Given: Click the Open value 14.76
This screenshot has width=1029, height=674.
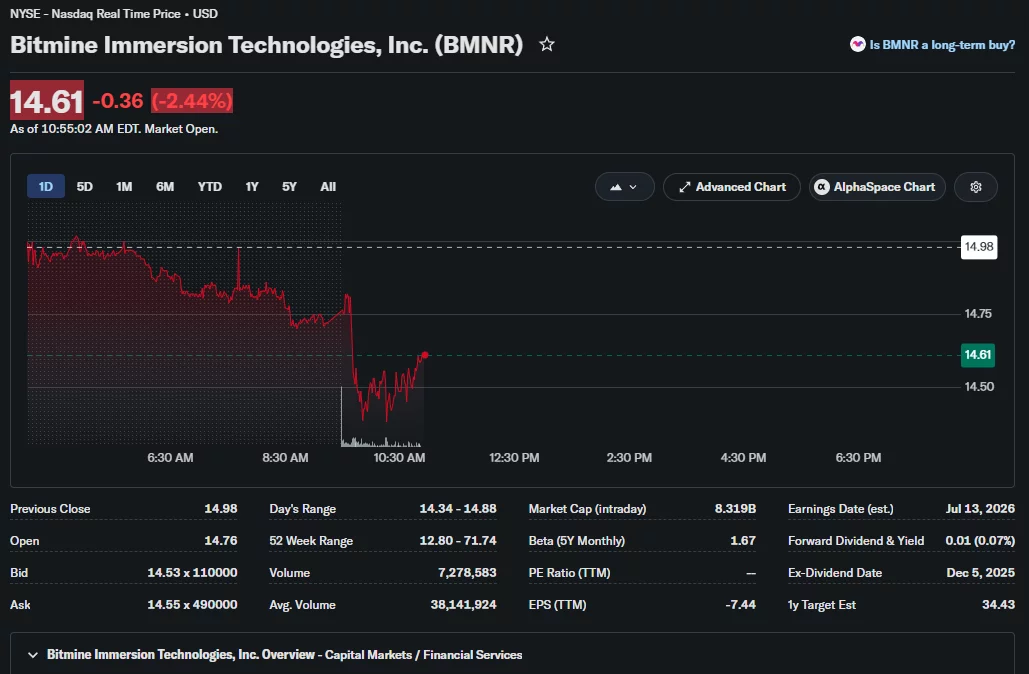Looking at the screenshot, I should click(220, 541).
